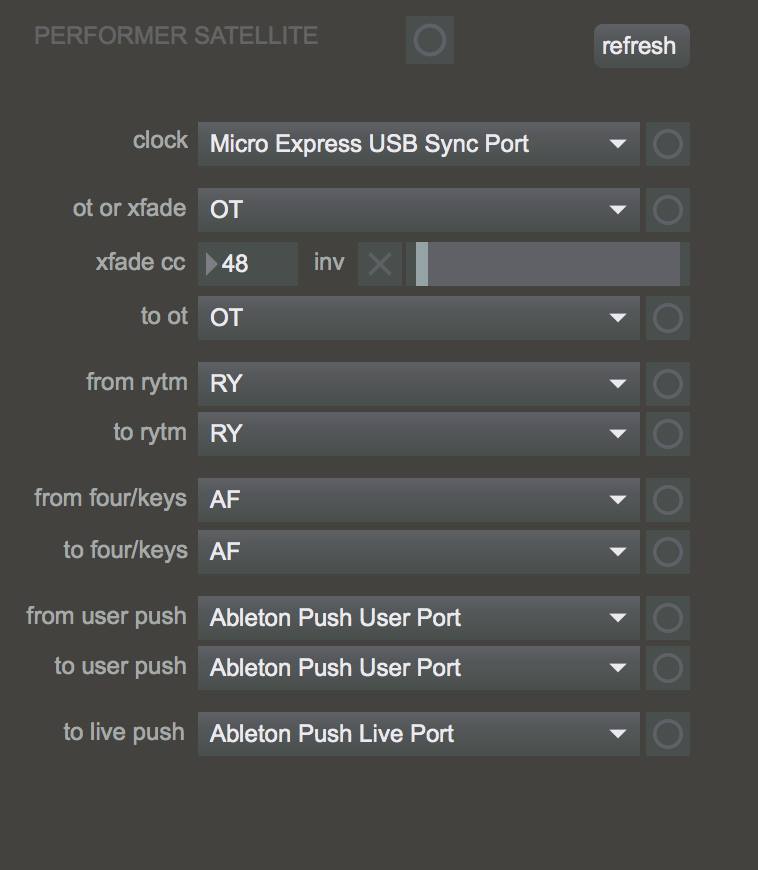Toggle the circle beside from user push
This screenshot has width=758, height=870.
coord(667,618)
